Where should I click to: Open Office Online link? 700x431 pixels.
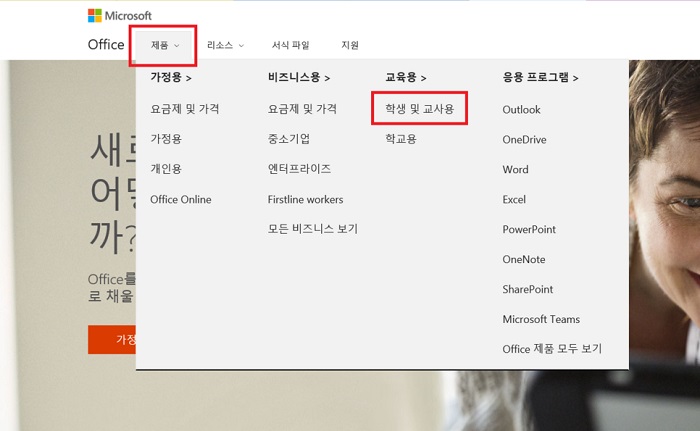click(x=181, y=199)
